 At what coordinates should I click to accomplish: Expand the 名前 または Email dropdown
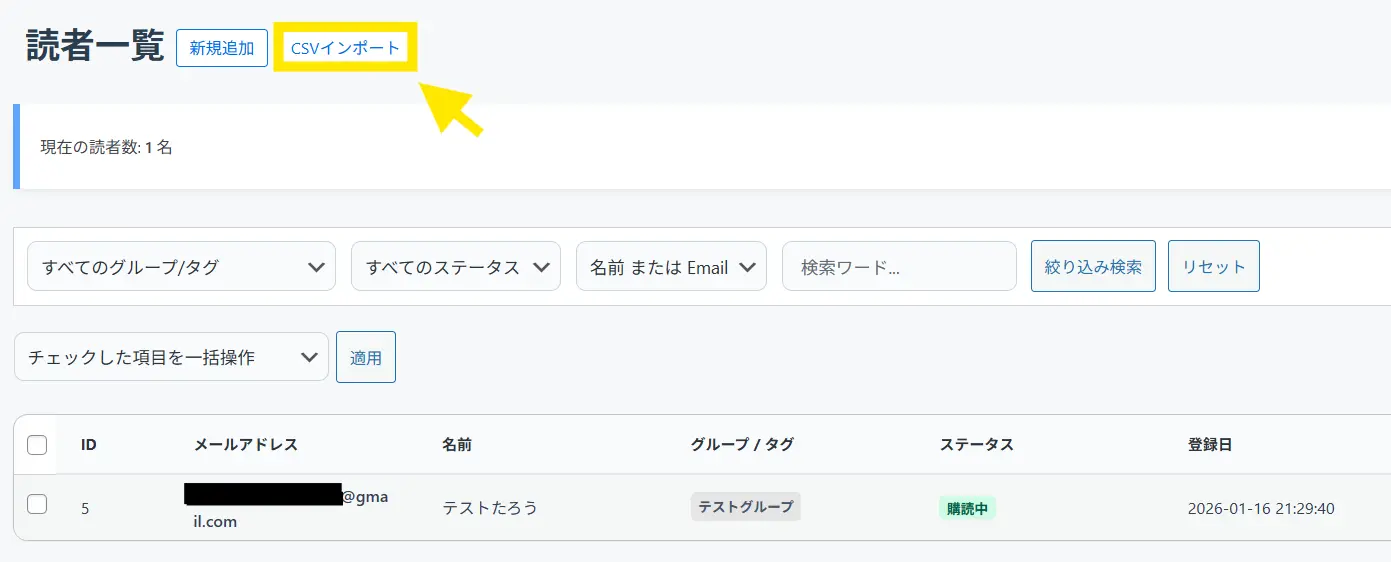(x=671, y=267)
